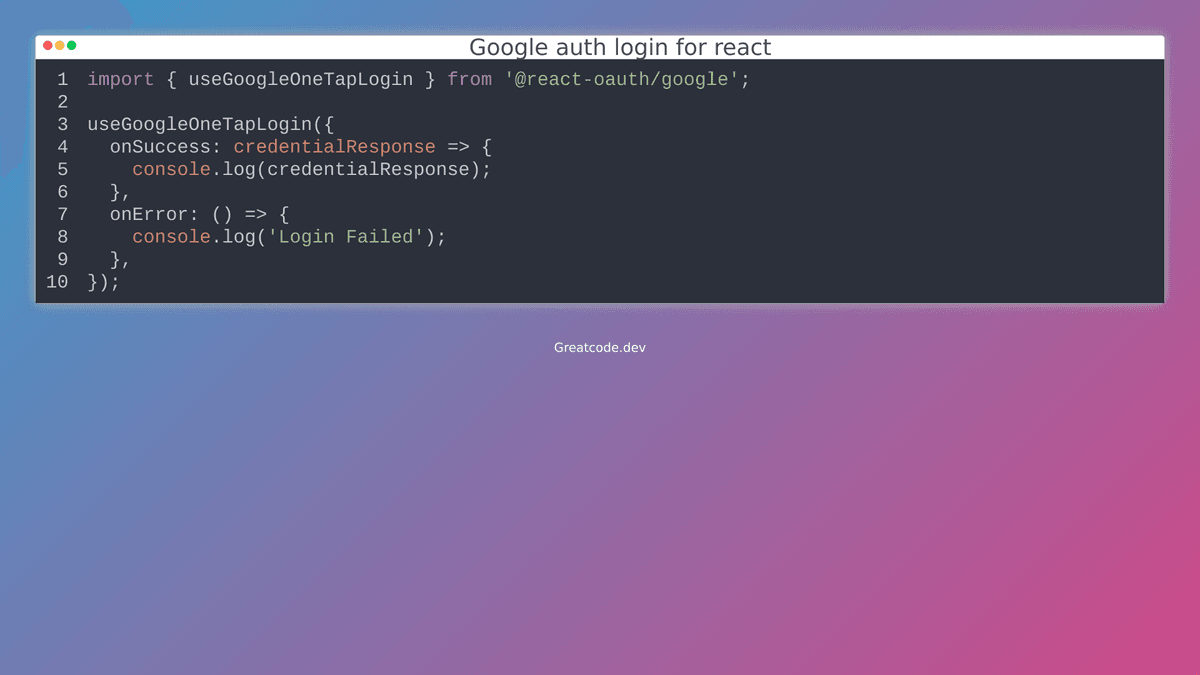Click the console keyword on line 8
1200x675 pixels.
point(167,236)
